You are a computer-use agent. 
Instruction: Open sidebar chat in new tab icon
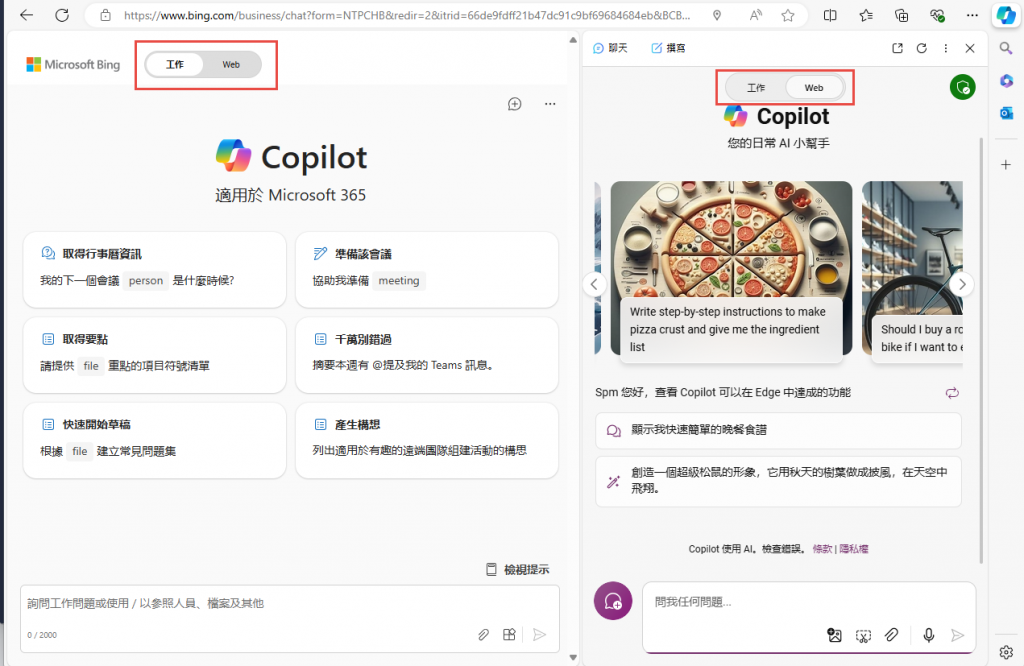click(x=897, y=48)
